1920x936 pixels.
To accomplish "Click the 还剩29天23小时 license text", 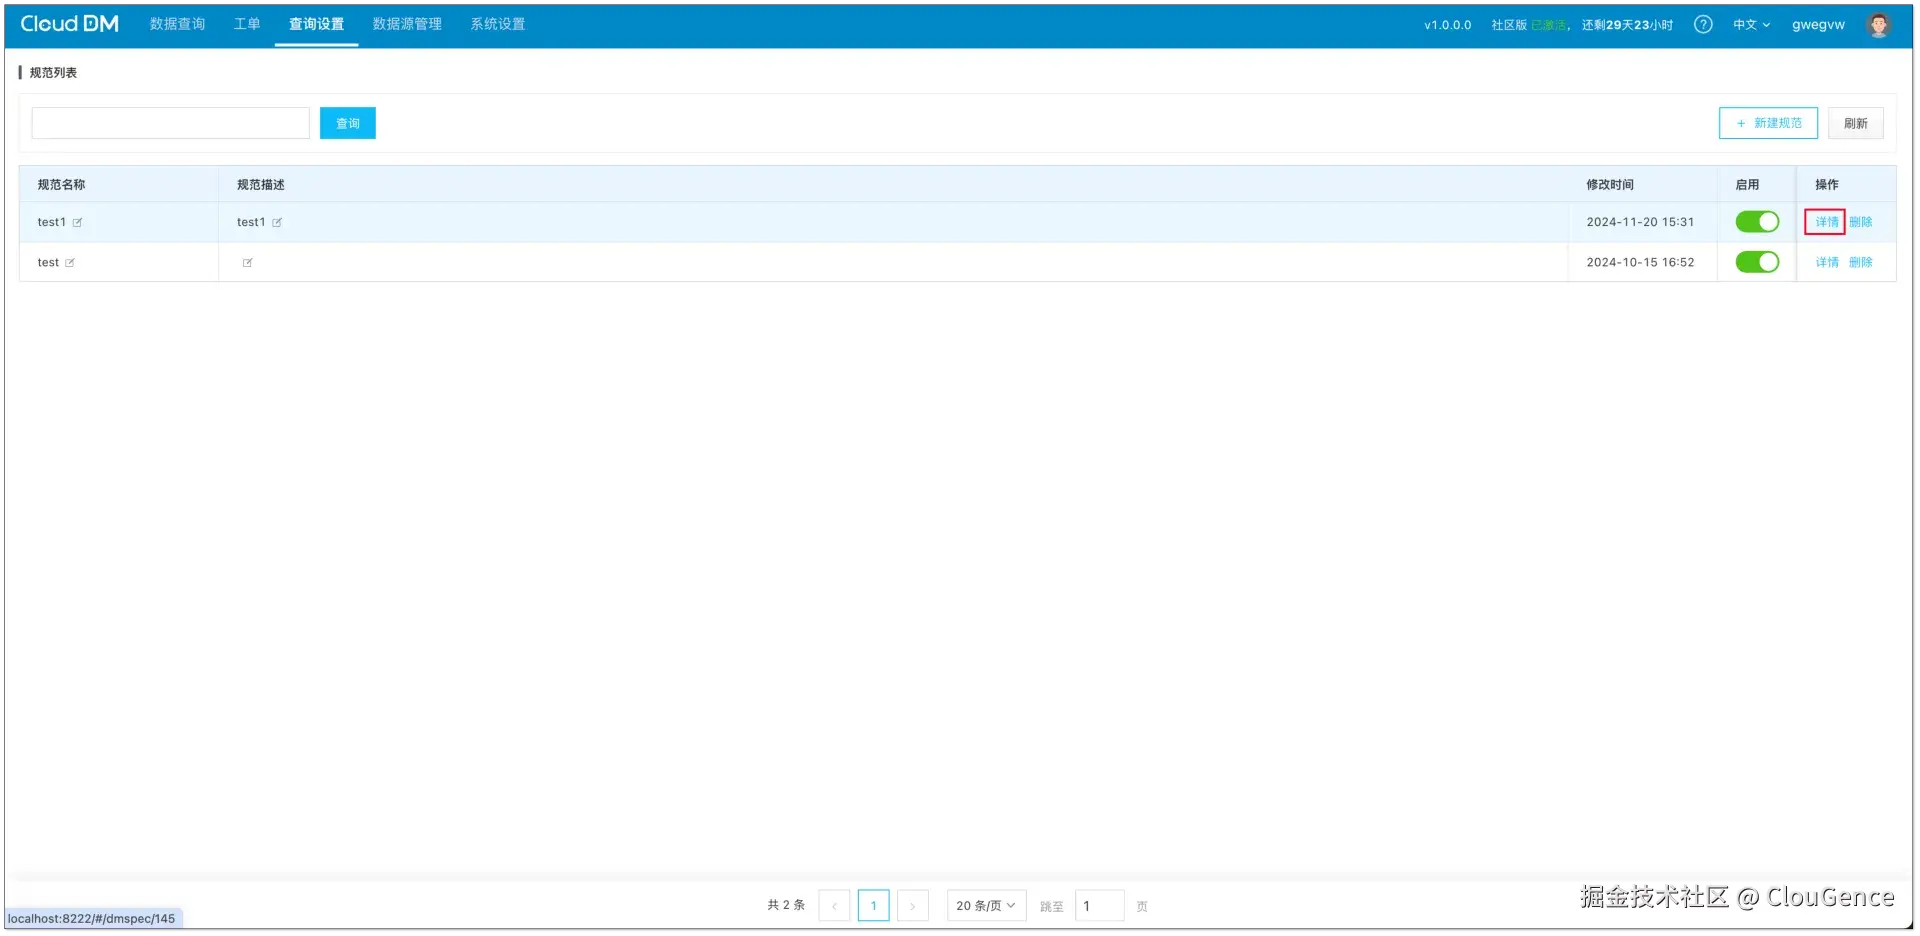I will (x=1627, y=25).
